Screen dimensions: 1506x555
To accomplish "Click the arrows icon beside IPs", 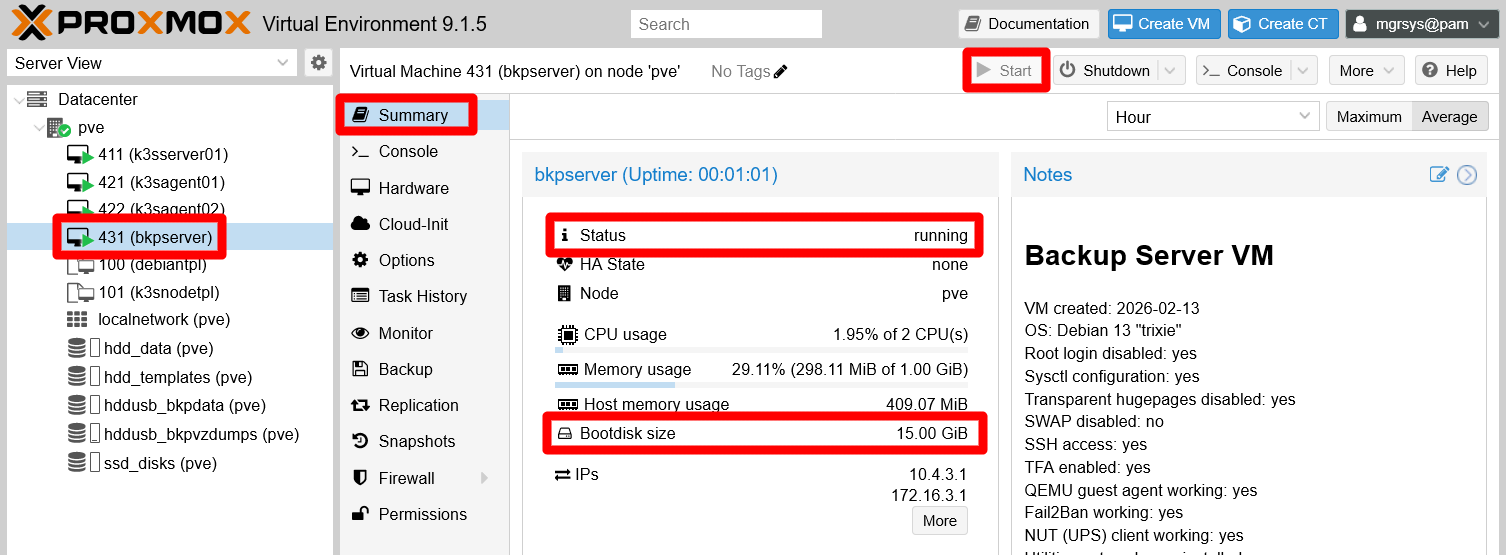I will coord(562,475).
